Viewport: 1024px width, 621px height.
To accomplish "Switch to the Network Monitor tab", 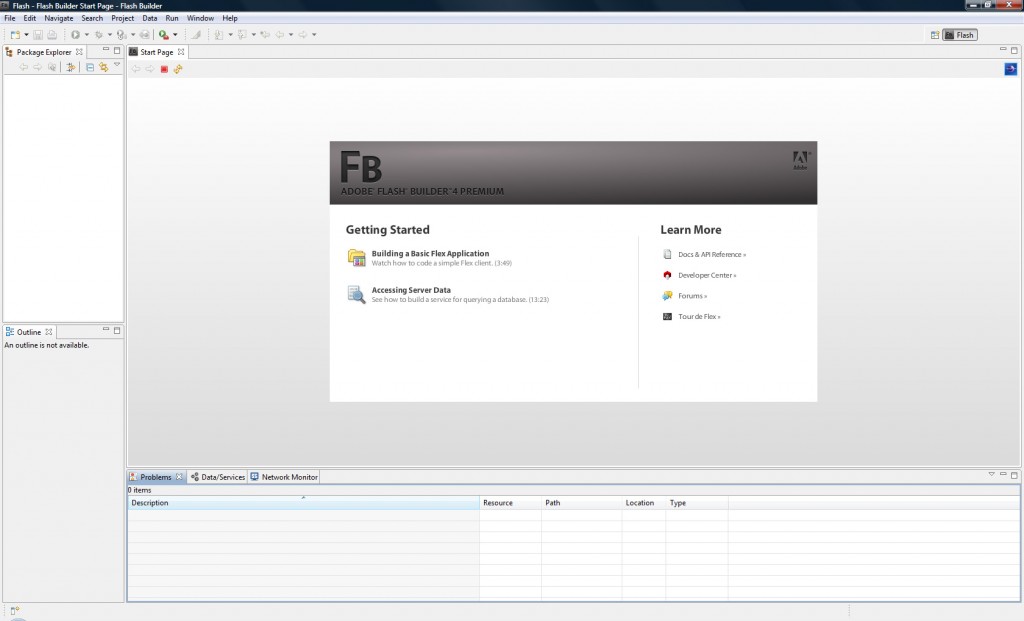I will (x=289, y=478).
